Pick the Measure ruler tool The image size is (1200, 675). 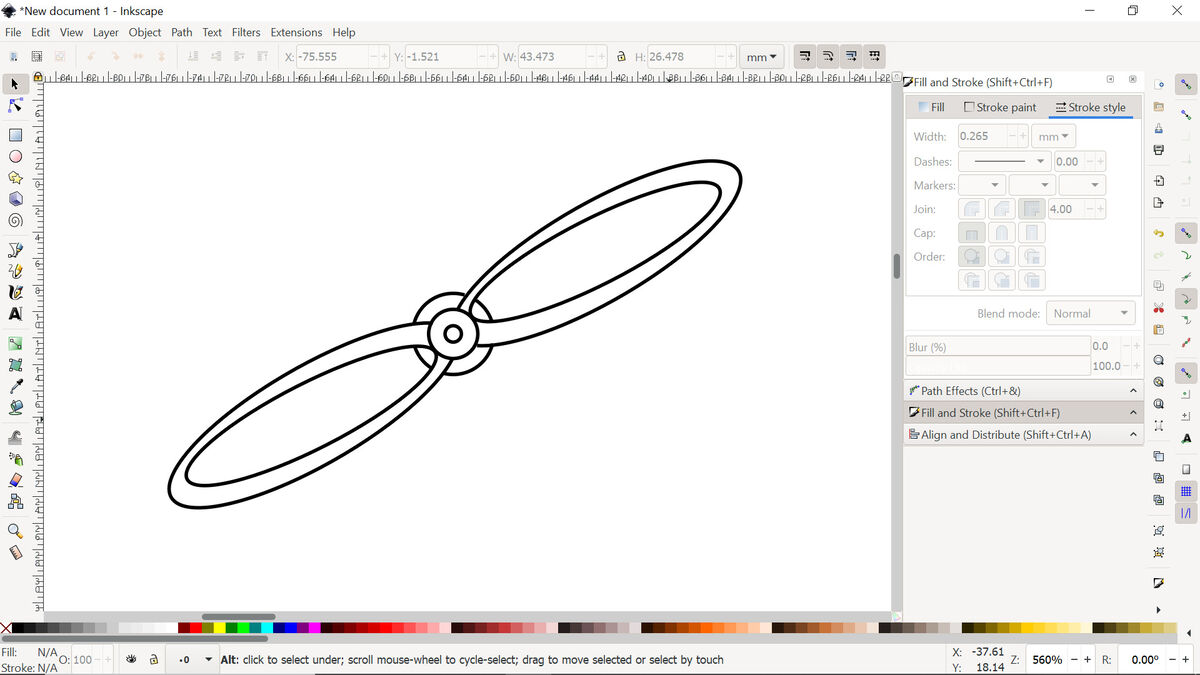coord(15,552)
